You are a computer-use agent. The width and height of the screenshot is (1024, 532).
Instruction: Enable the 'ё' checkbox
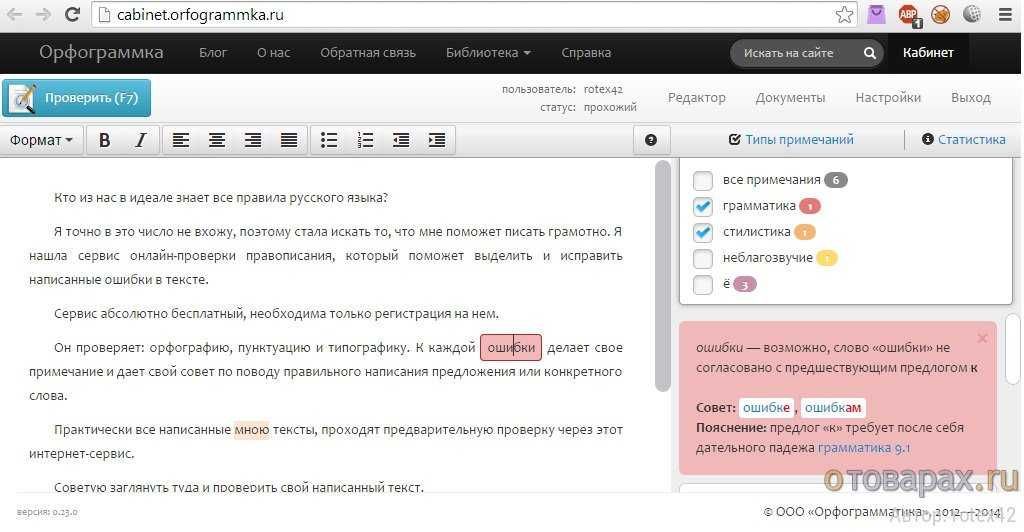[x=703, y=284]
